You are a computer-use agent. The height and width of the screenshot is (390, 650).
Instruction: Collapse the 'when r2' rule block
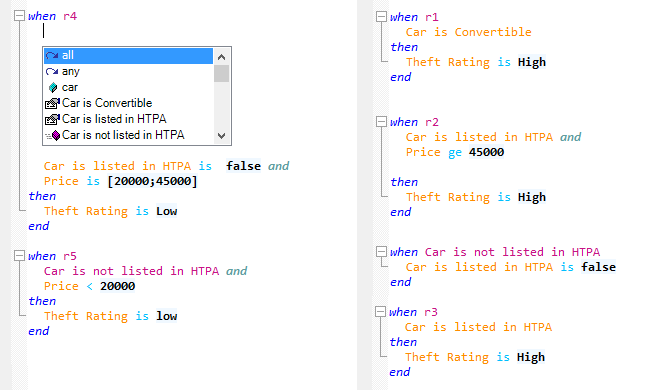[x=381, y=121]
